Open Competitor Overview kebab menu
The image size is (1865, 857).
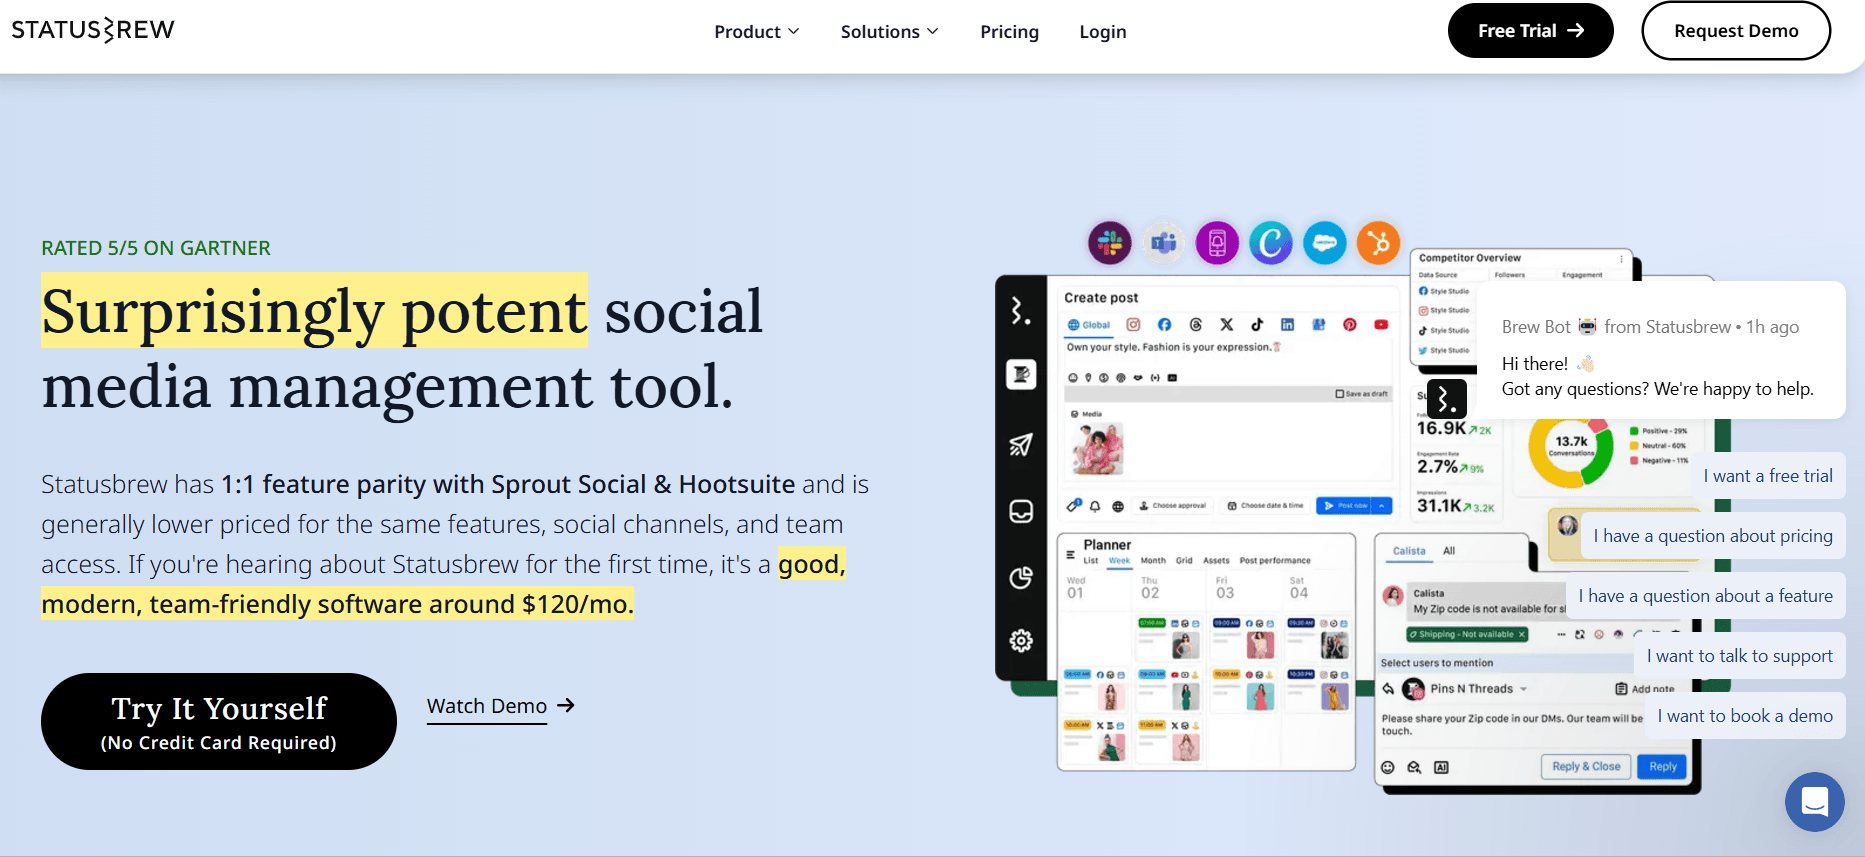(1621, 259)
